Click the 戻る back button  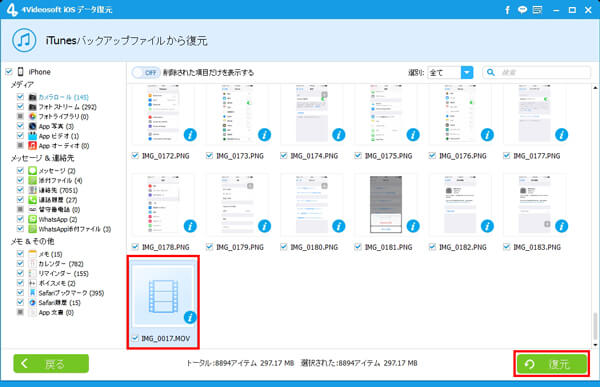point(51,364)
